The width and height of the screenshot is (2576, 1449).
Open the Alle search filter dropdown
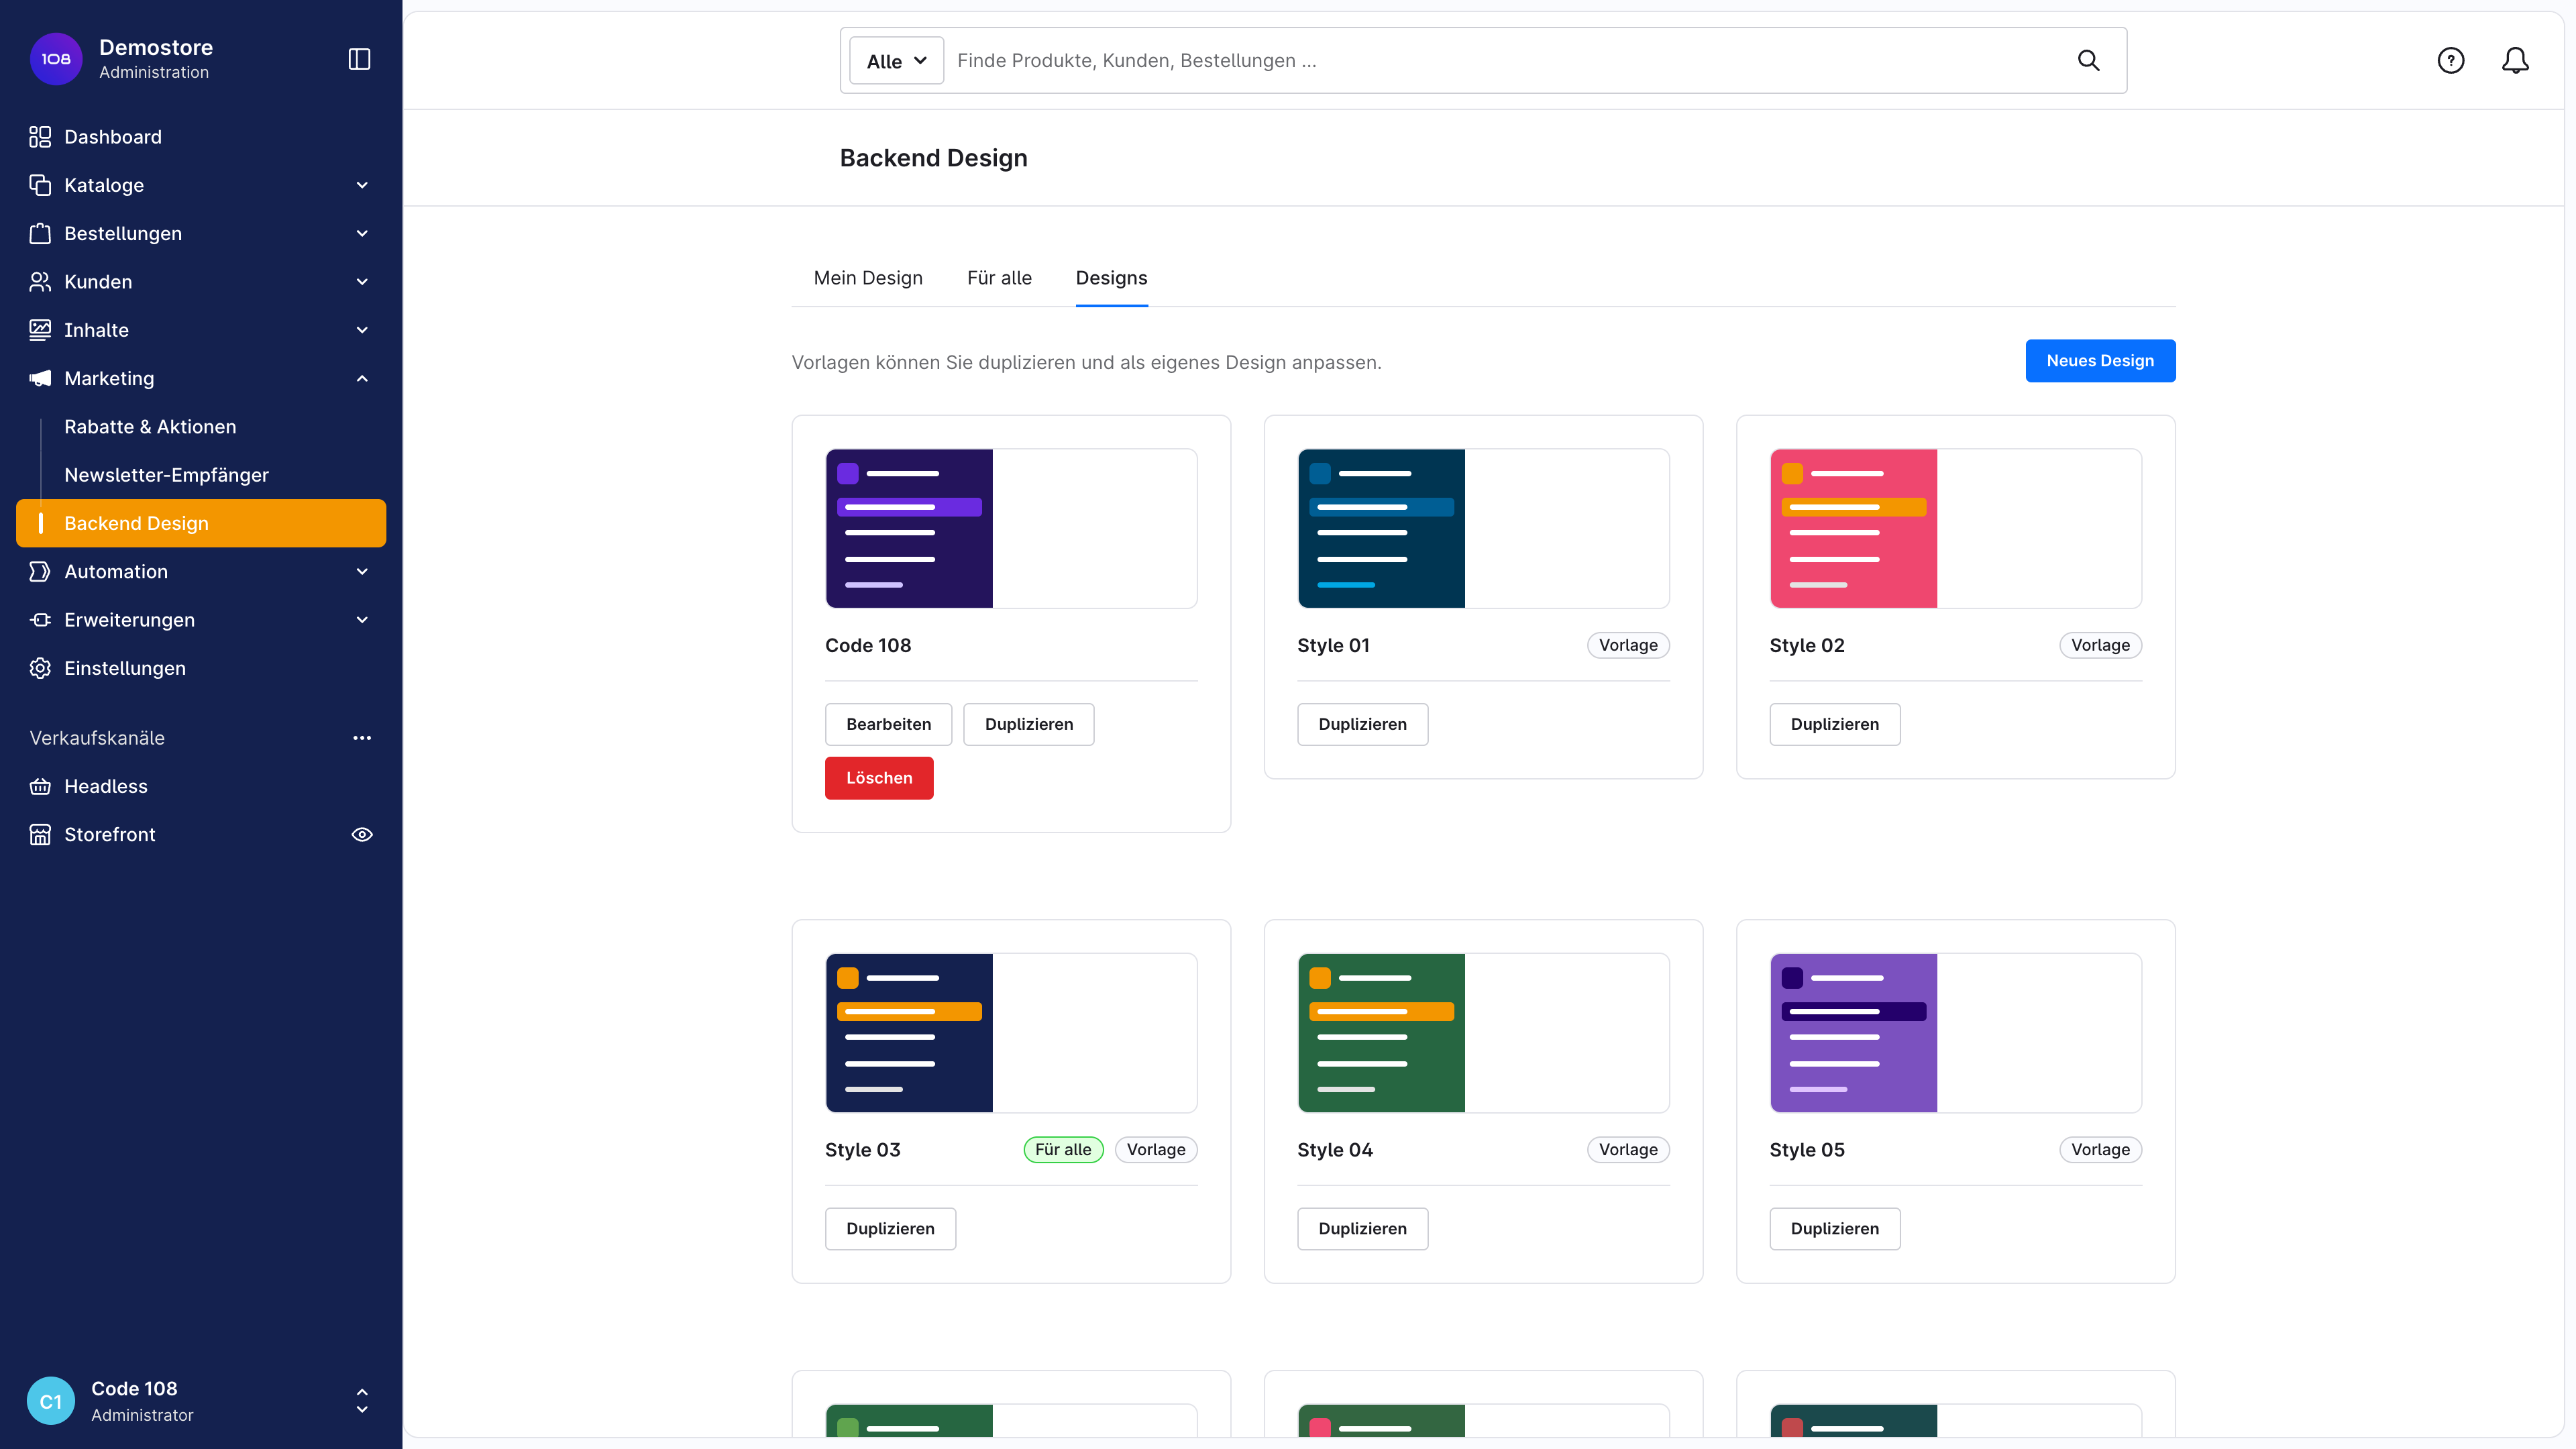896,61
